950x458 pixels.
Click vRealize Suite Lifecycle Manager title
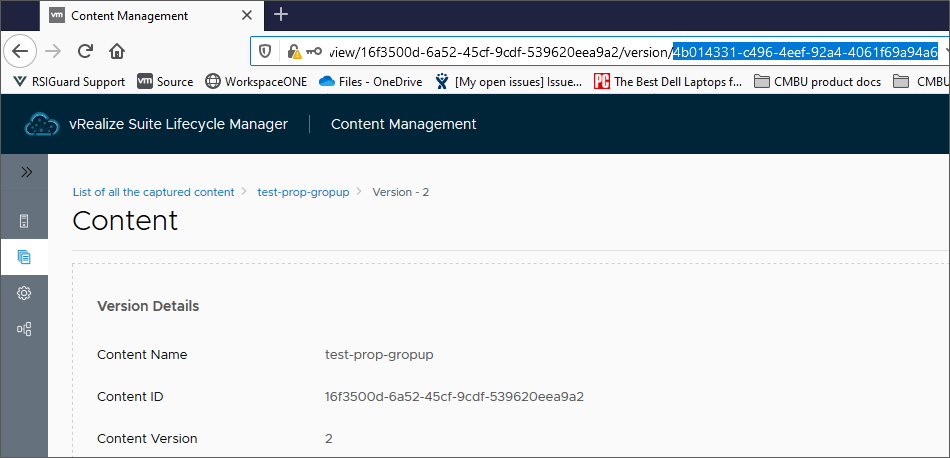pos(178,124)
